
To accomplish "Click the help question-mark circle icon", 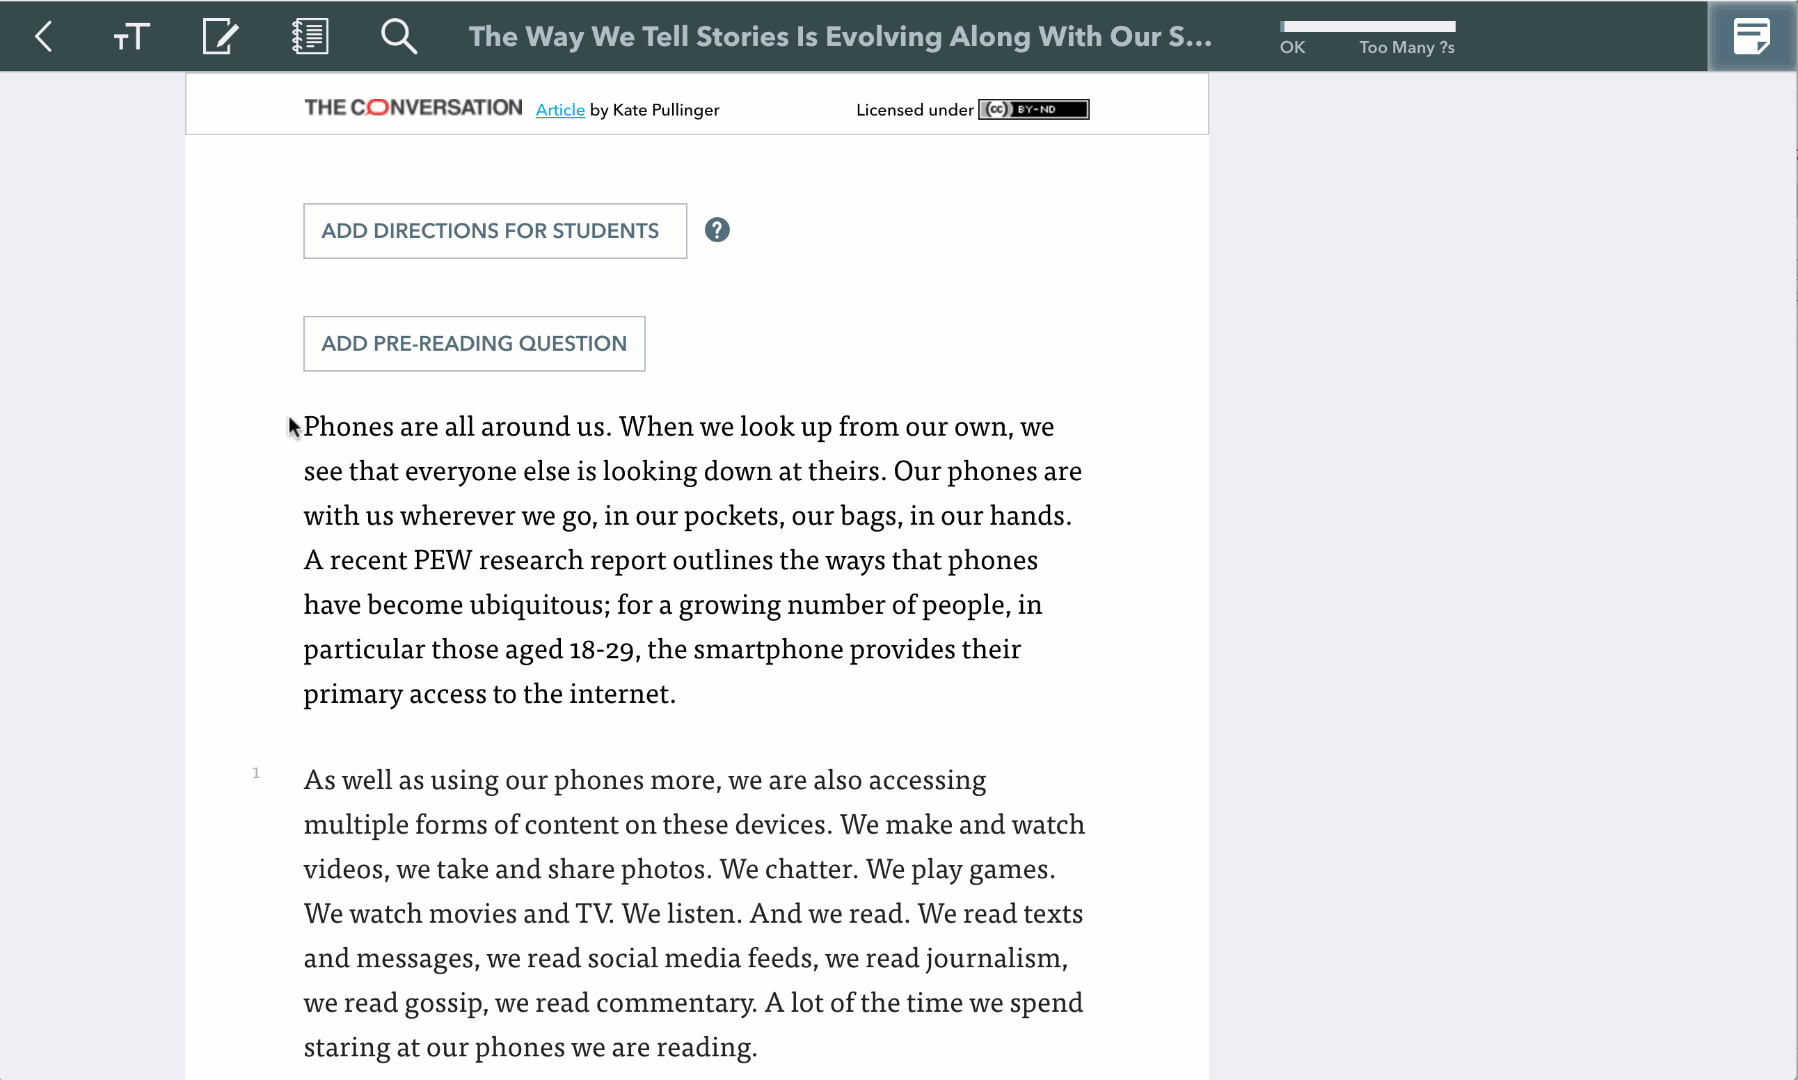I will pyautogui.click(x=718, y=230).
